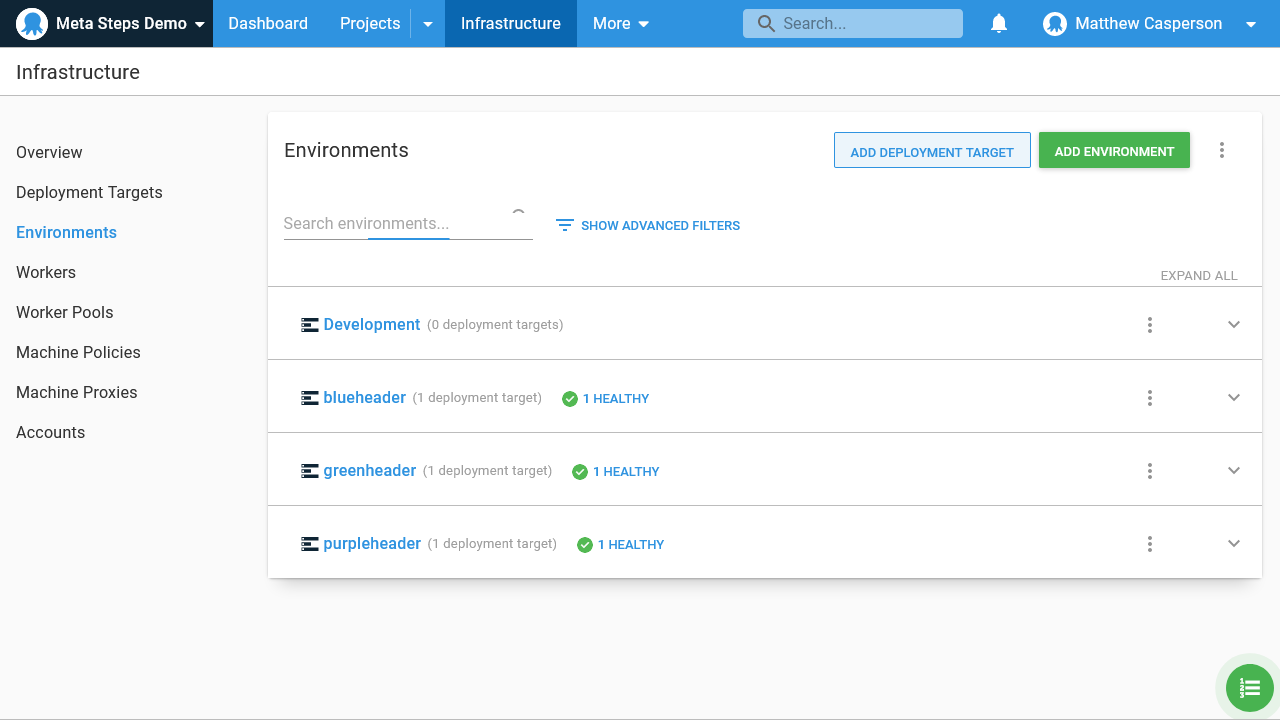Click the Add Environment button

pyautogui.click(x=1114, y=151)
